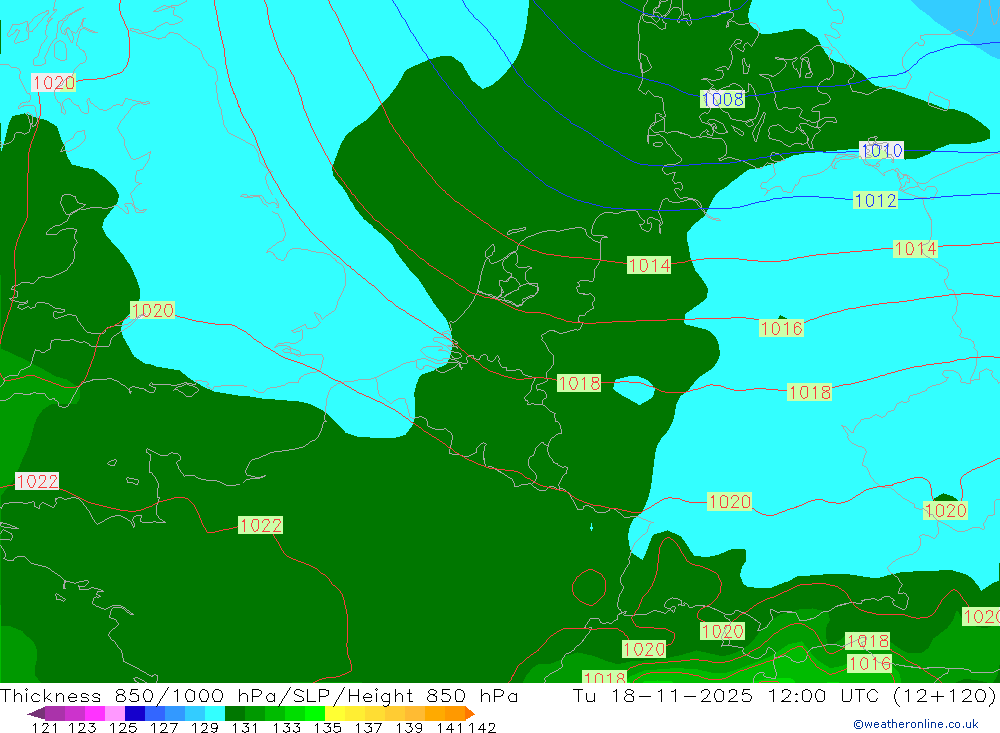Select the map title 'Thickness 850/1000 hPa/SLP/Height 850 hPa'

pos(259,695)
